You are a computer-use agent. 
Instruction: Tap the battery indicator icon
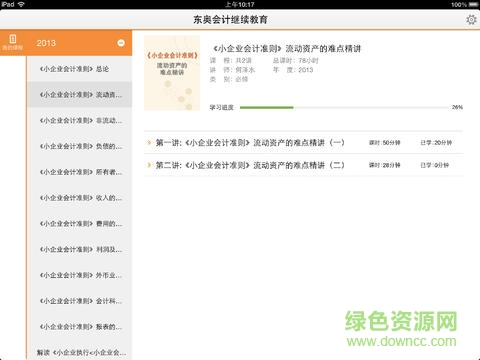(x=473, y=4)
